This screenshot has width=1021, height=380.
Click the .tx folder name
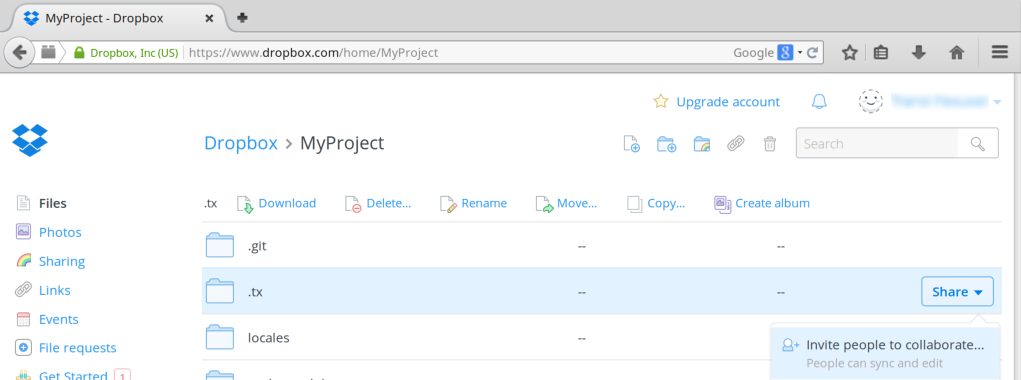[x=255, y=292]
